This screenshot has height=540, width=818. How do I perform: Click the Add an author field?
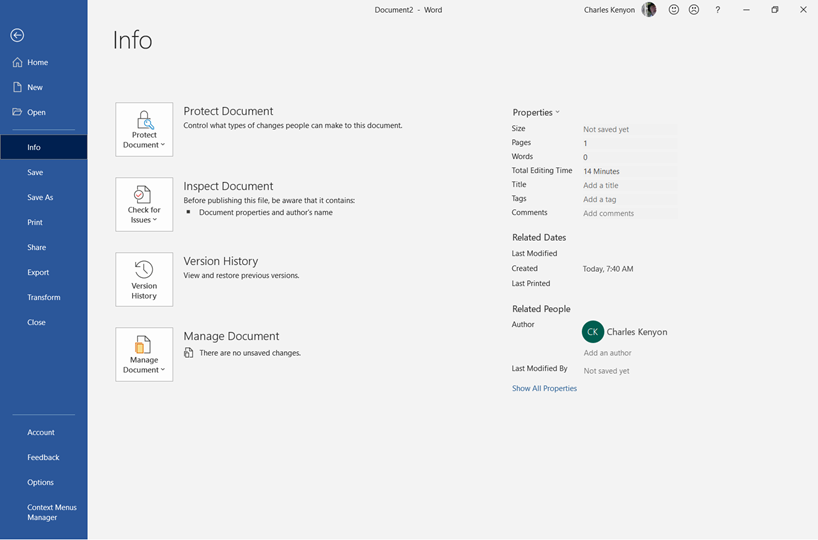[x=607, y=353]
